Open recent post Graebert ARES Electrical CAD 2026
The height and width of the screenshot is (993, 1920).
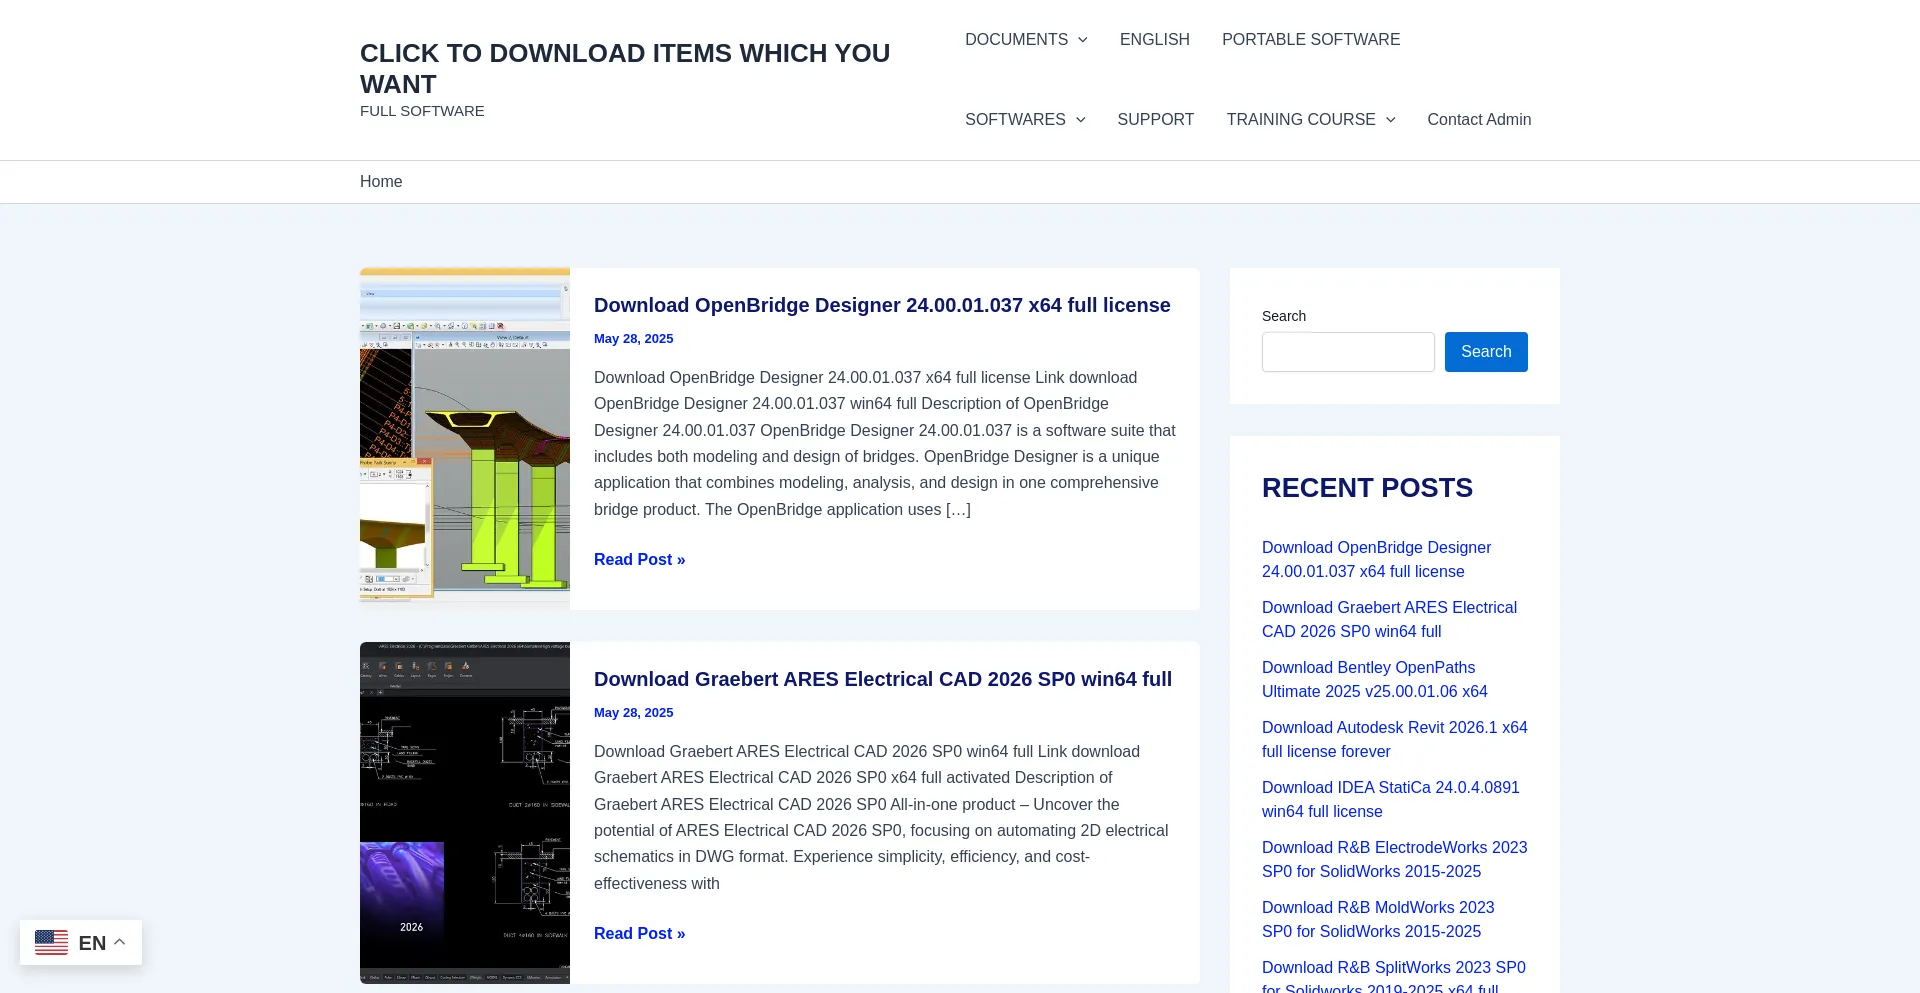(x=1389, y=620)
